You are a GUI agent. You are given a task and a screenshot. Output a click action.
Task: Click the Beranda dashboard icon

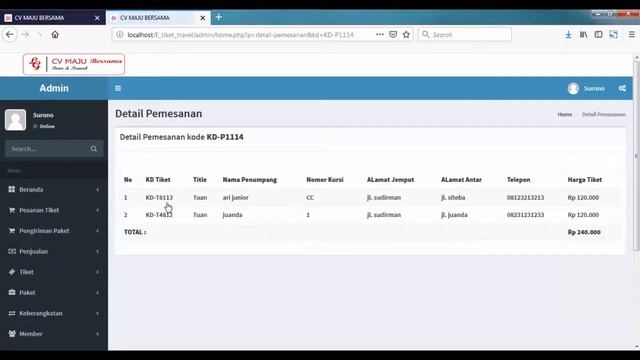coord(12,189)
